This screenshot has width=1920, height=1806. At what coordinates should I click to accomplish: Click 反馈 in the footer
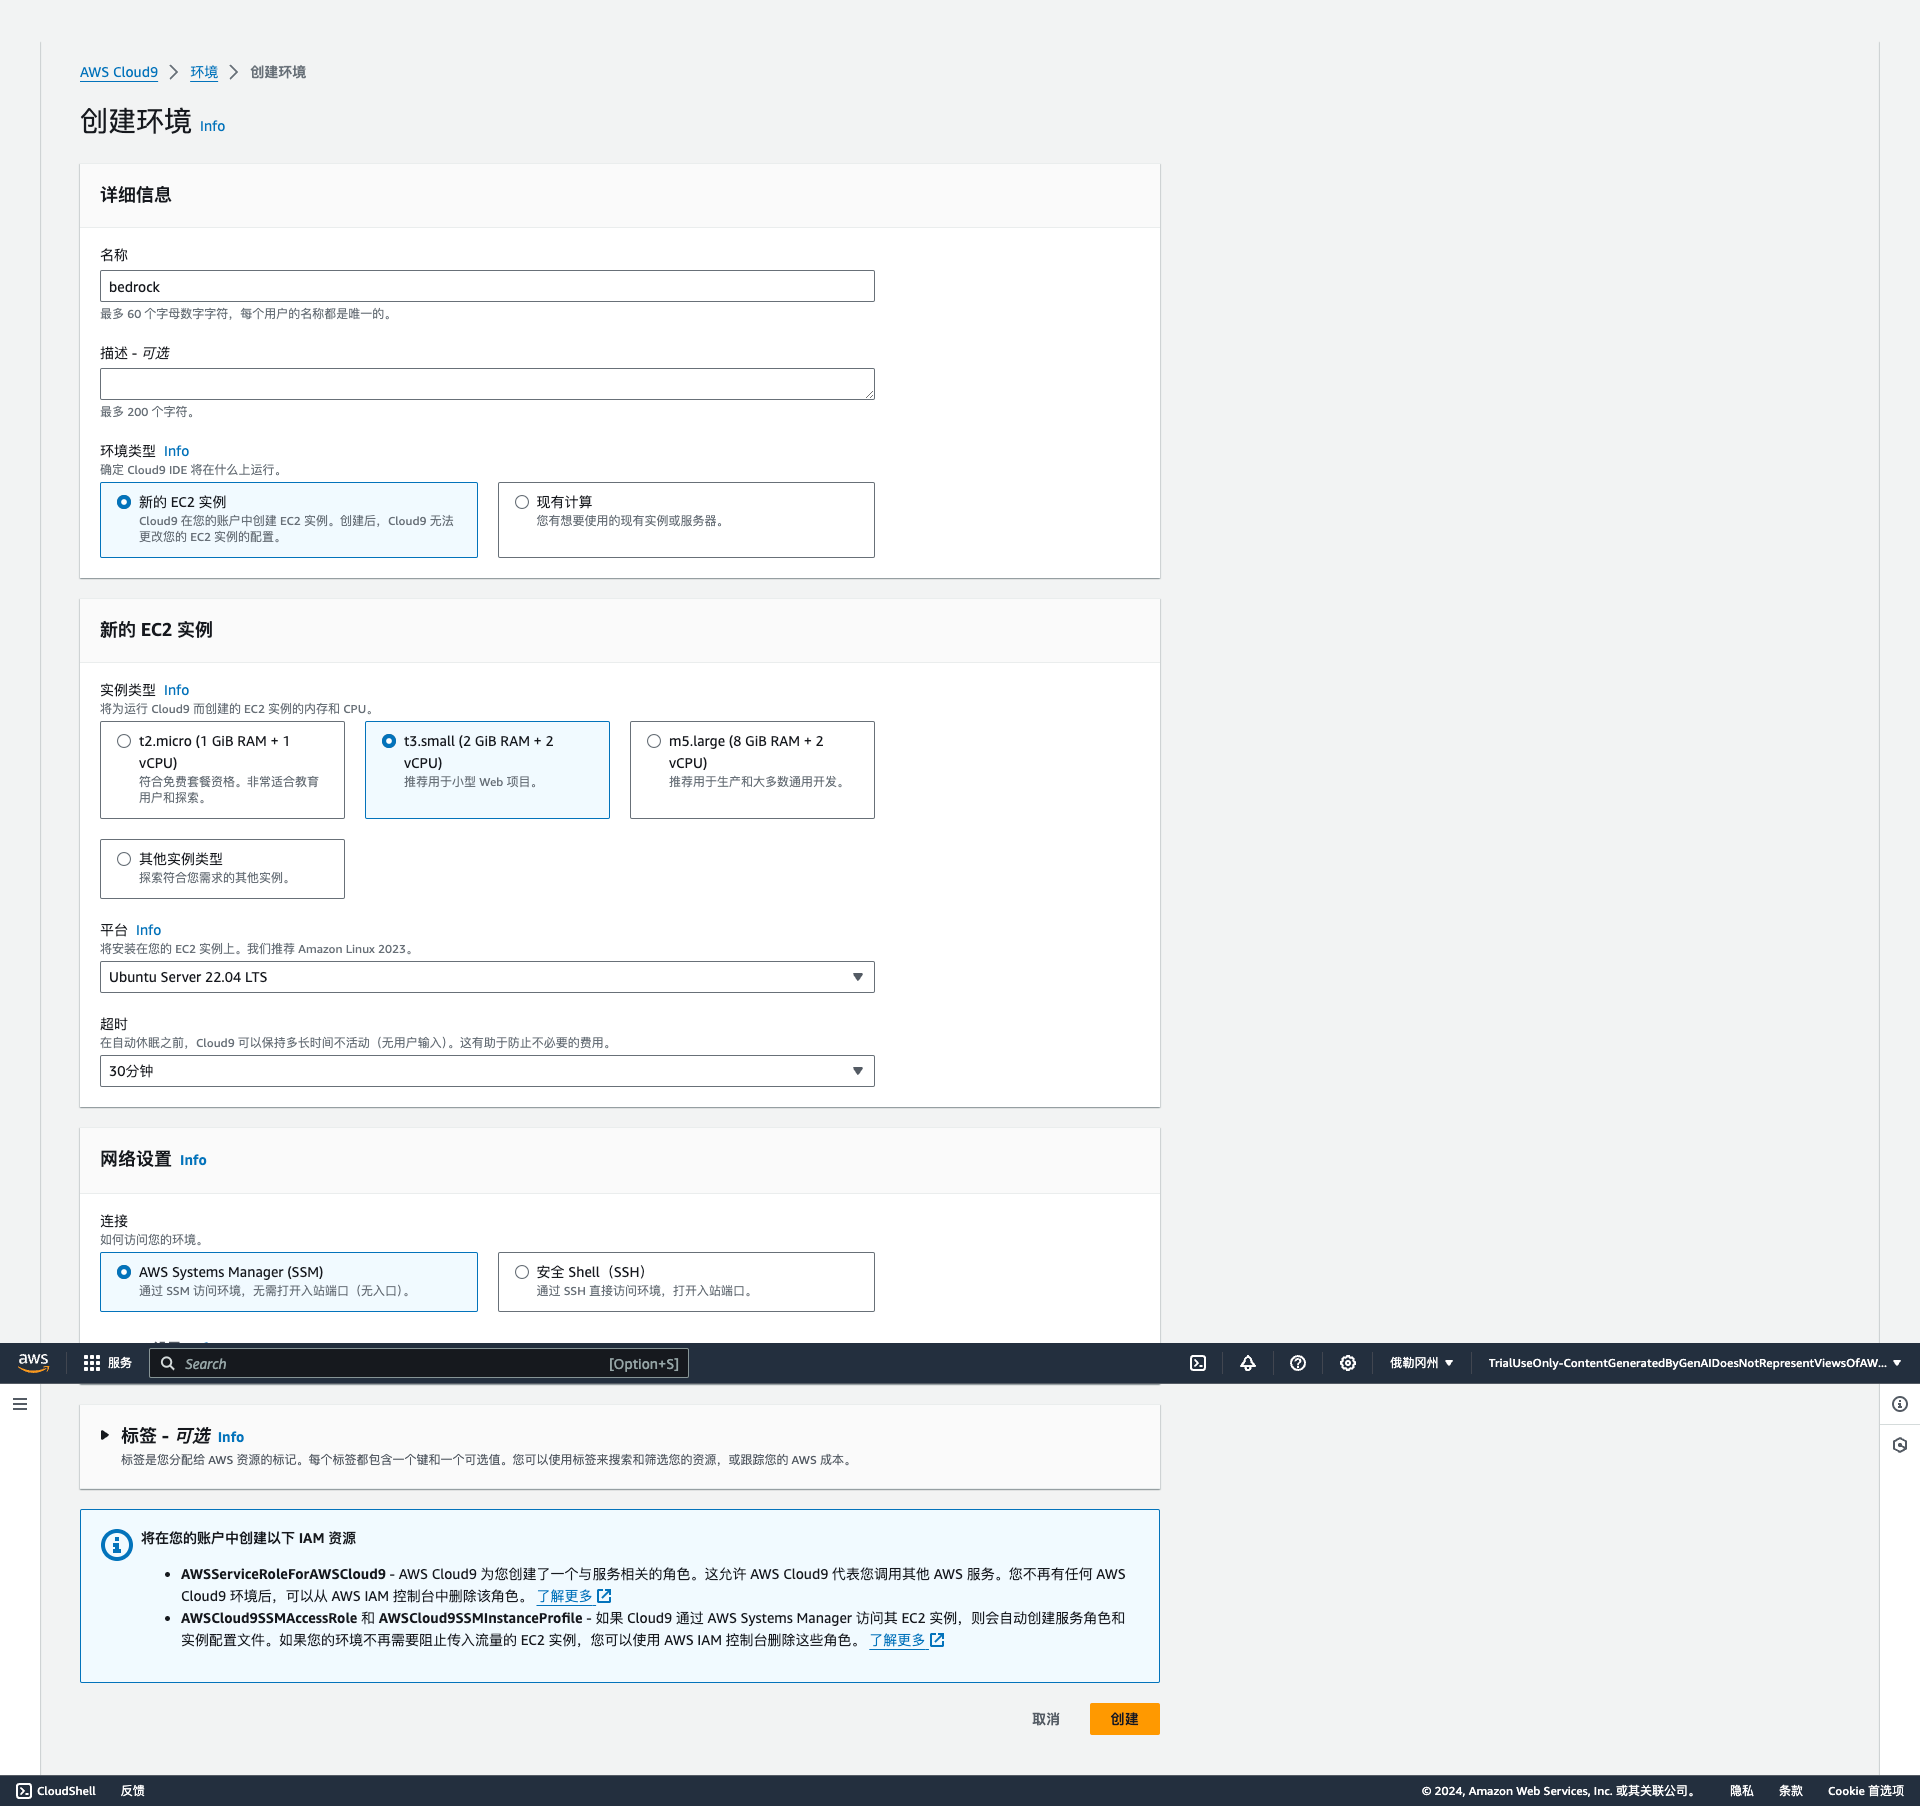tap(133, 1791)
